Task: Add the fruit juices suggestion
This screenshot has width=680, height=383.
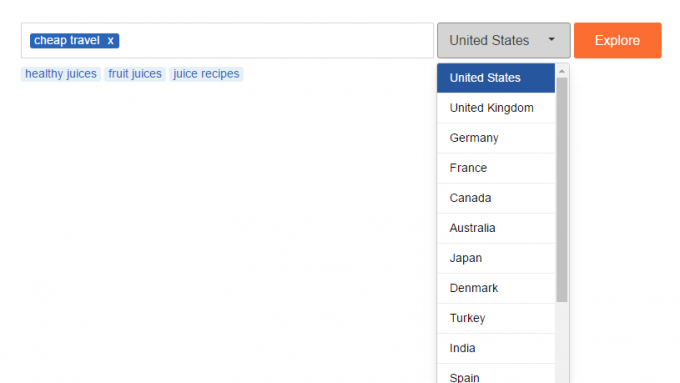Action: (x=135, y=74)
